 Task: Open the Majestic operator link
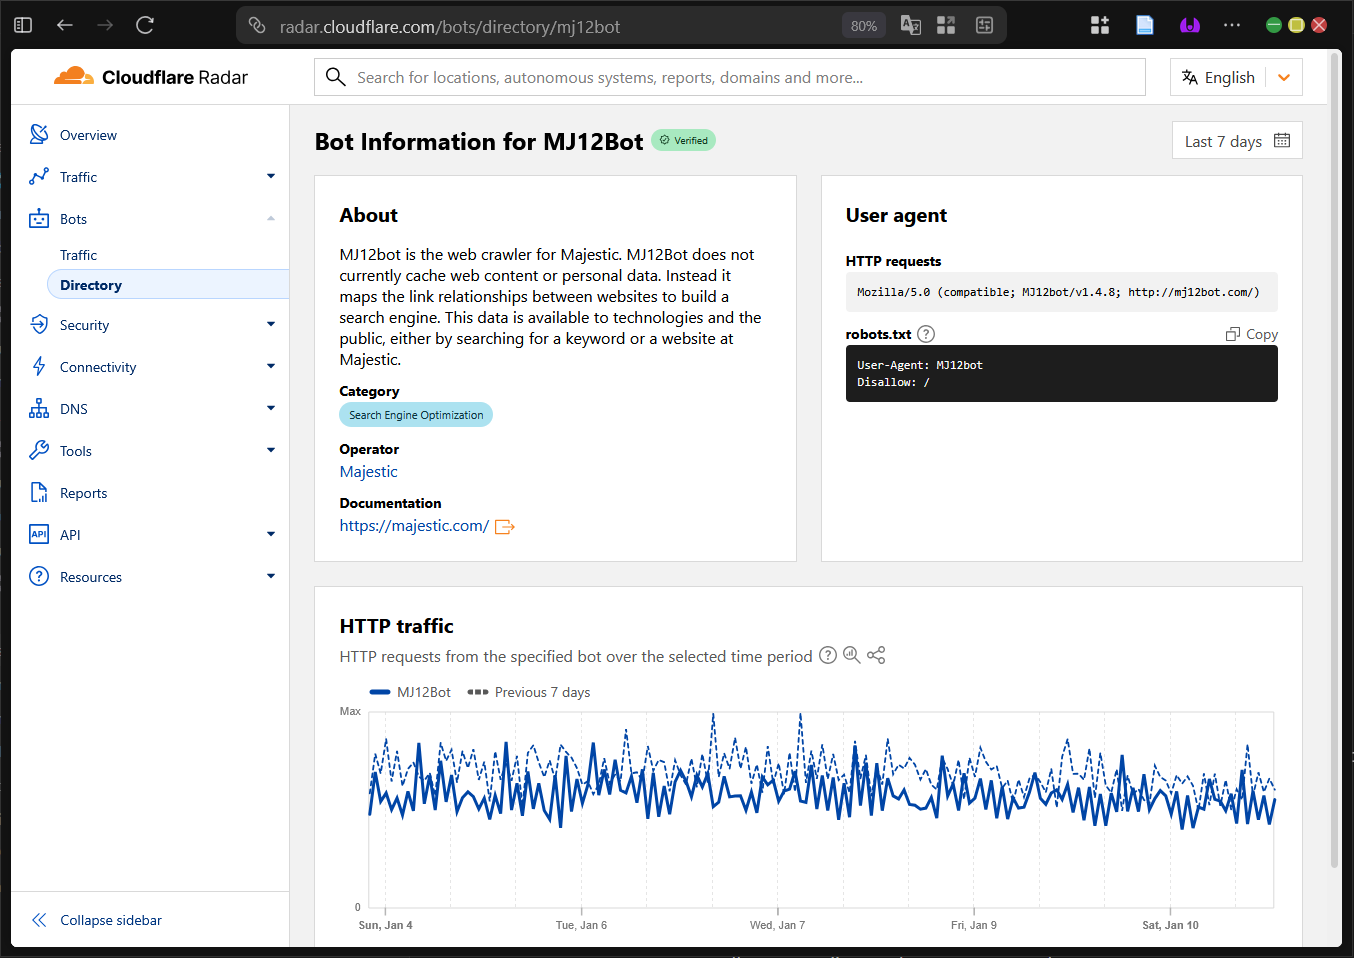coord(368,472)
